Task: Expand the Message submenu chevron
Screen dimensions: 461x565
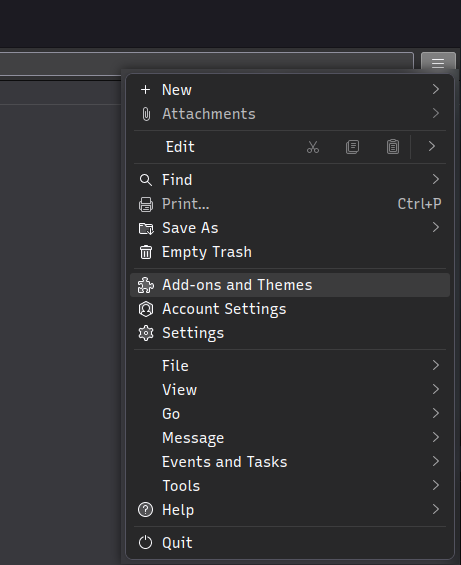Action: coord(436,437)
